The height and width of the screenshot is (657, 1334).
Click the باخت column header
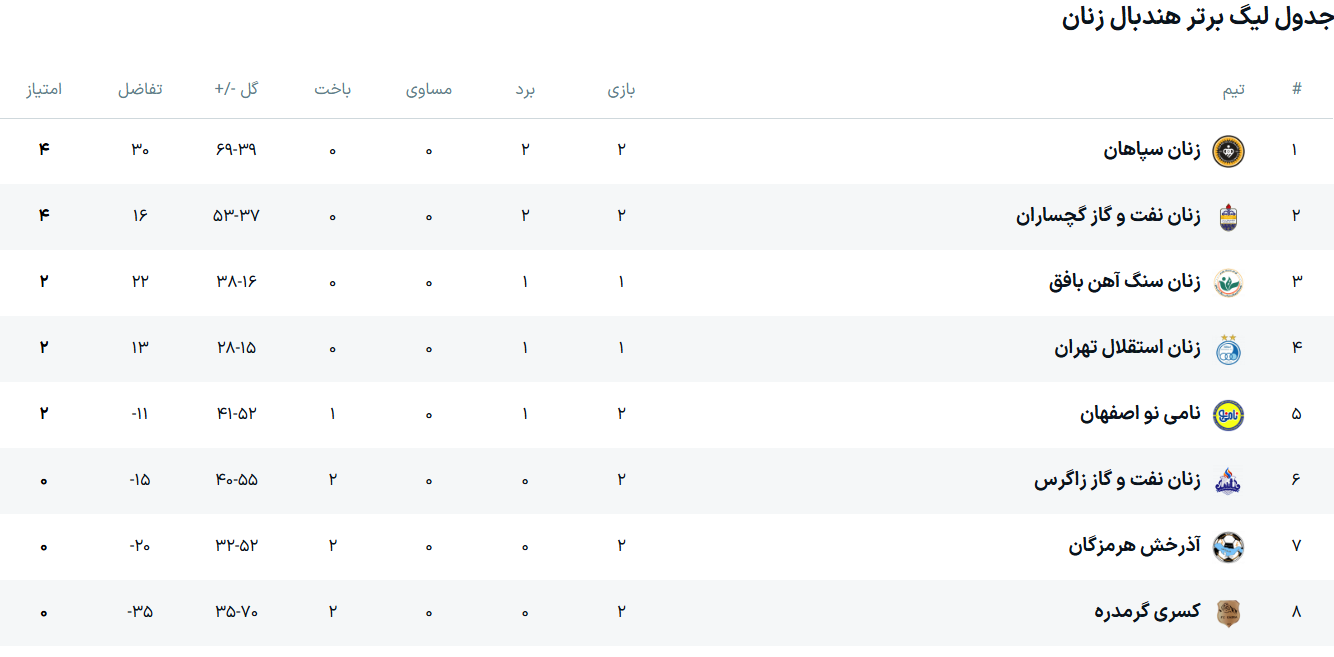point(333,89)
